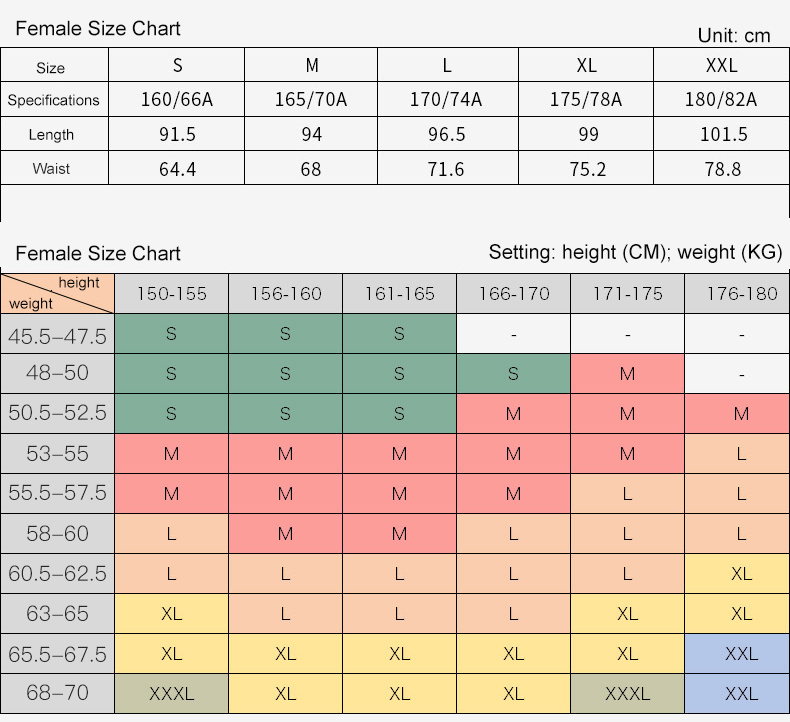This screenshot has height=722, width=790.
Task: Click the 150-155 height column header
Action: [172, 294]
